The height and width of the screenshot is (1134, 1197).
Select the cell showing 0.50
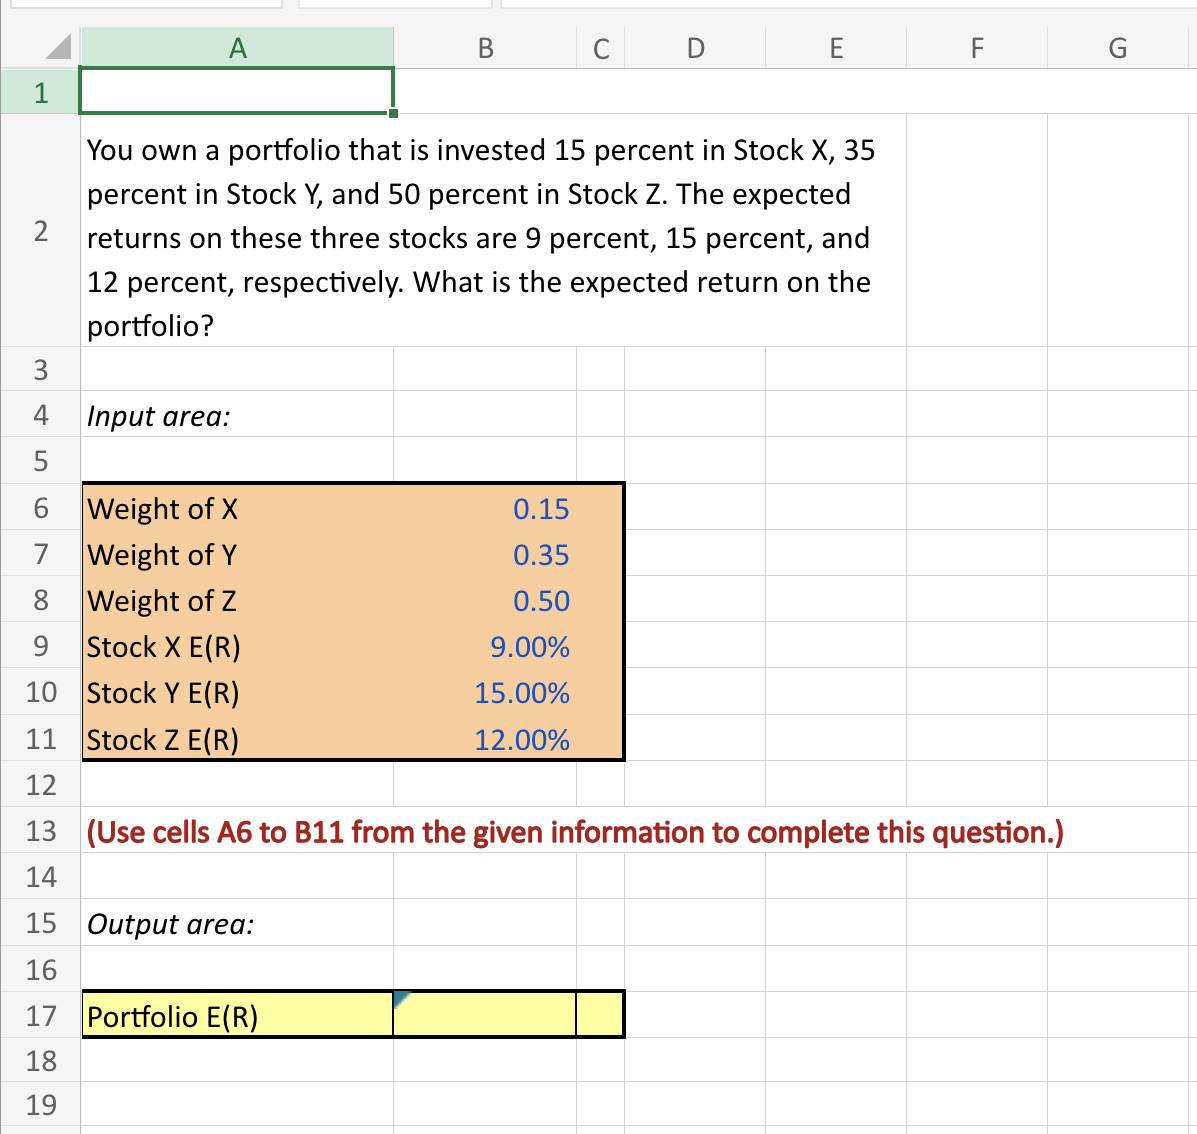tap(485, 601)
